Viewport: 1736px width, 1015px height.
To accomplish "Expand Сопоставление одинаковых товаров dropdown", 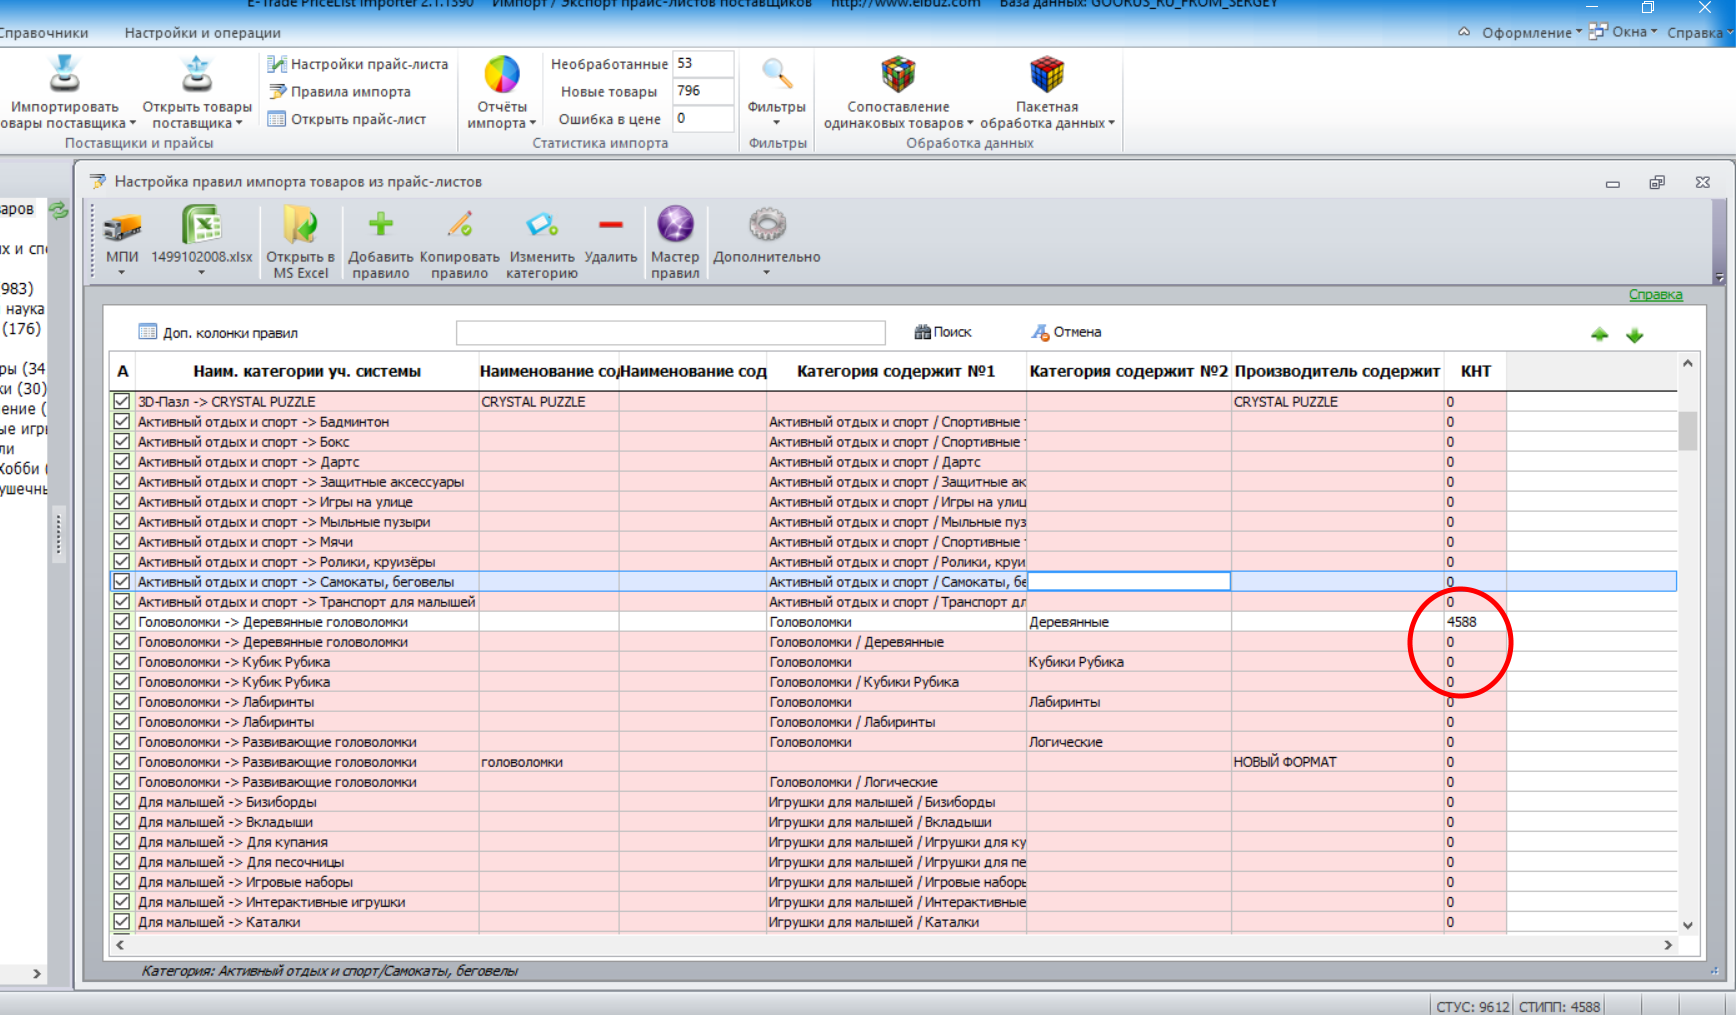I will (x=970, y=123).
